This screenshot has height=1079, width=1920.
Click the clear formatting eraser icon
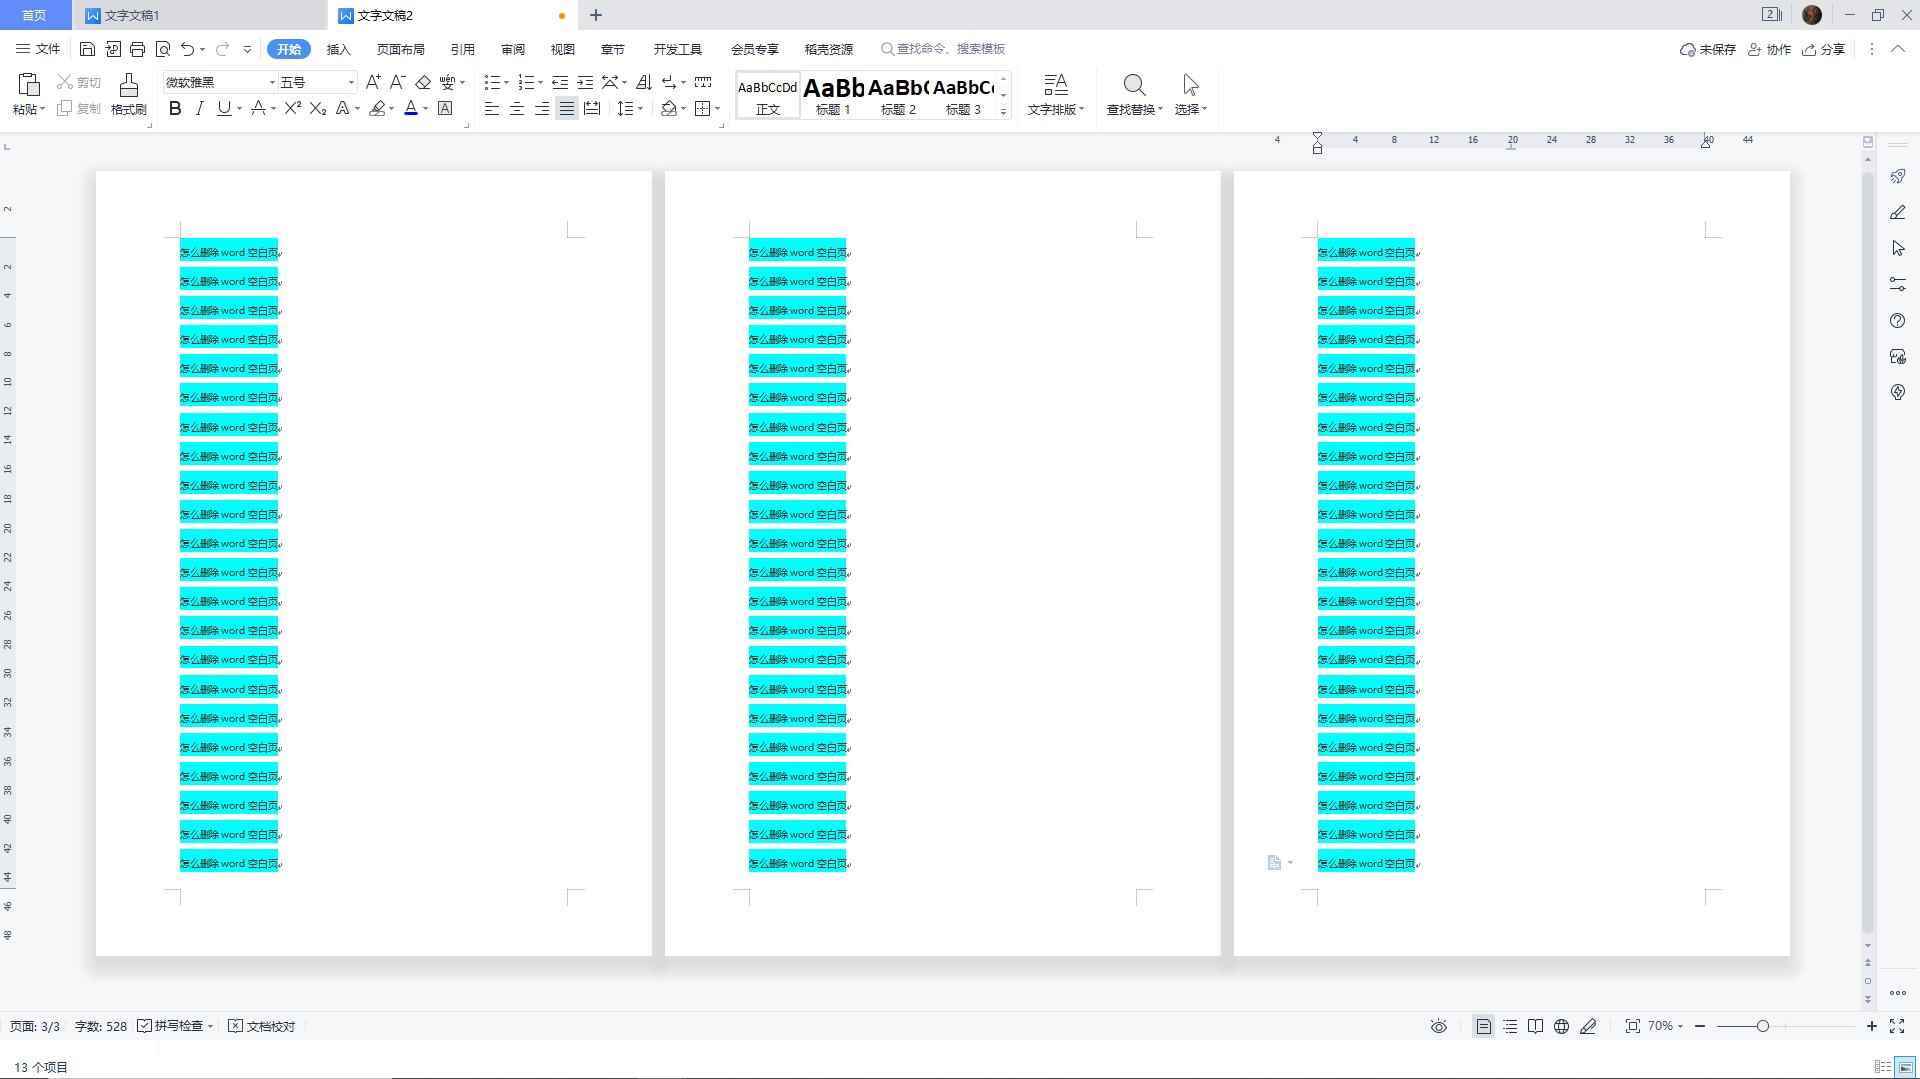coord(423,82)
